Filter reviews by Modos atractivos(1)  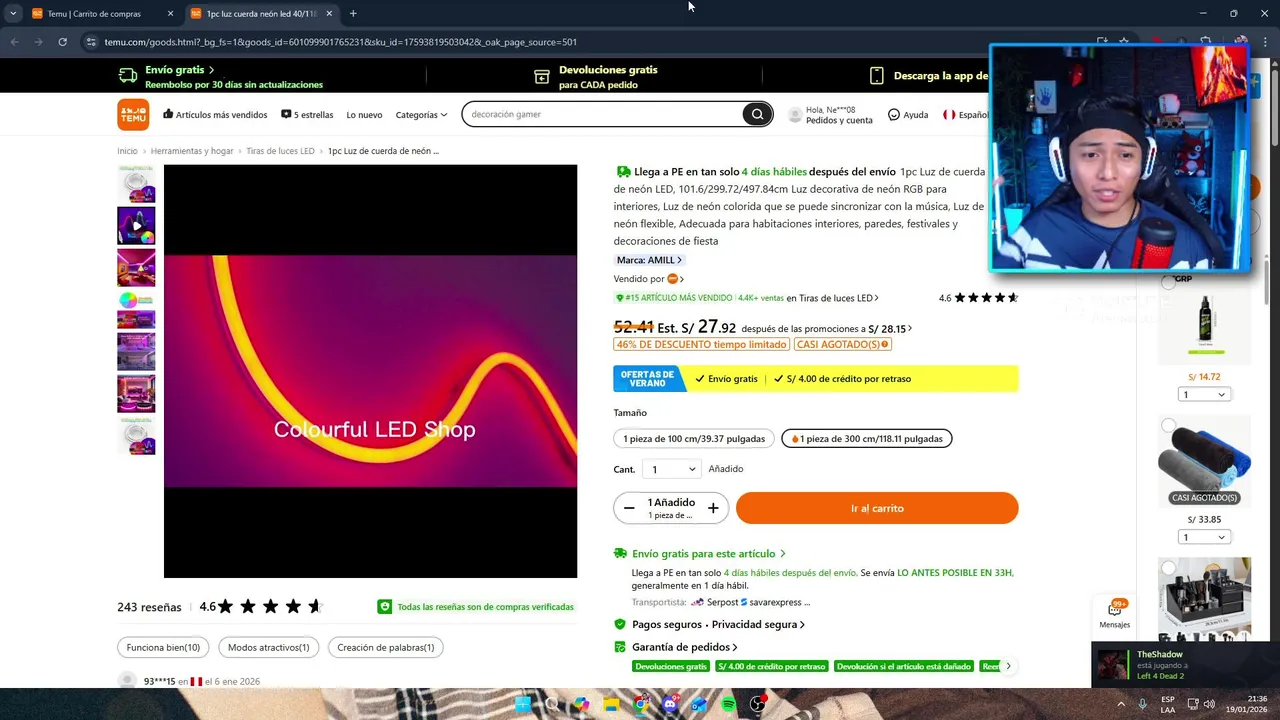[x=268, y=647]
